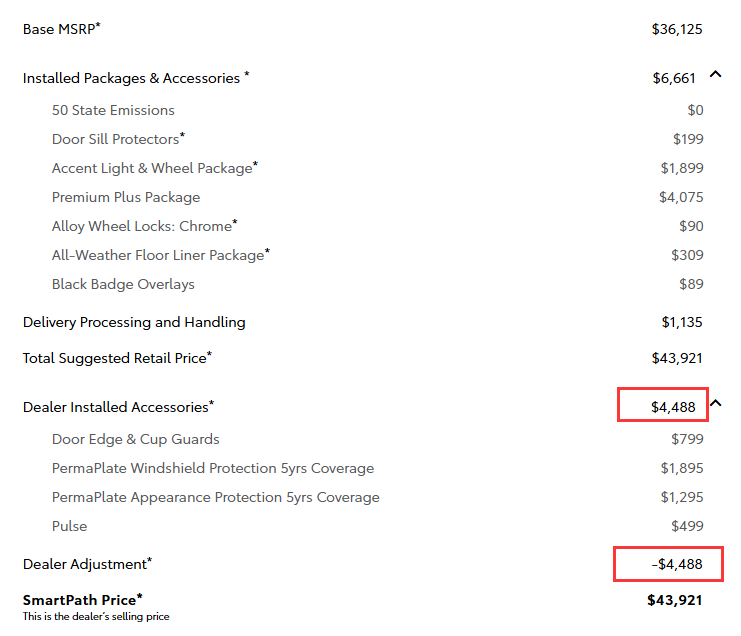The height and width of the screenshot is (636, 741).
Task: Select the Premium Plus Package line item
Action: (126, 197)
